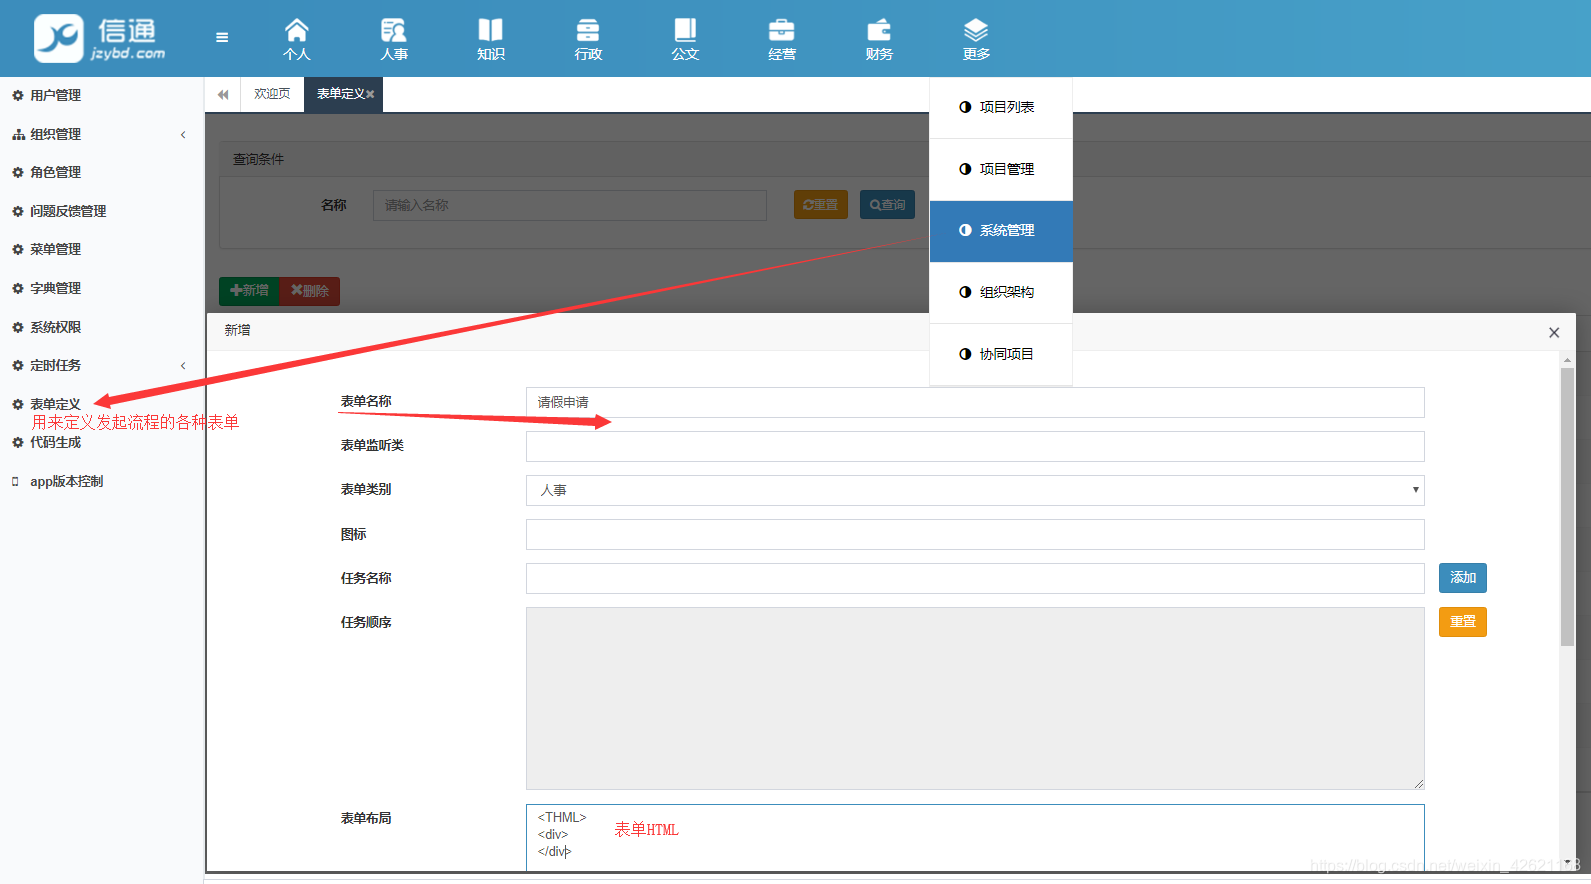Screen dimensions: 1591x884
Task: Click the dialog scrollbar up arrow
Action: (1567, 359)
